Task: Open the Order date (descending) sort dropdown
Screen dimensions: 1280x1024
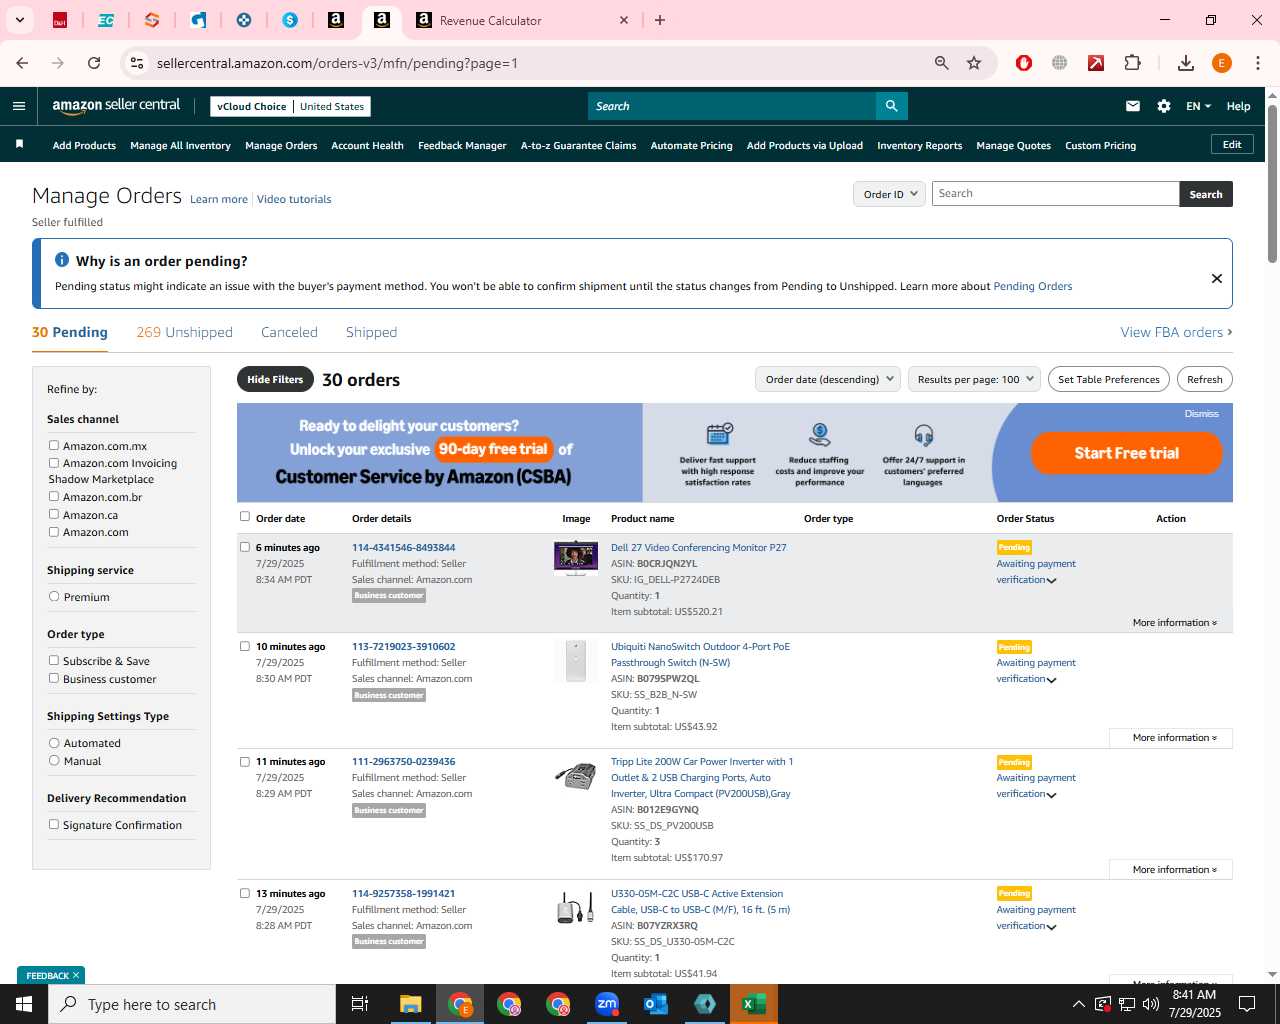Action: click(x=828, y=379)
